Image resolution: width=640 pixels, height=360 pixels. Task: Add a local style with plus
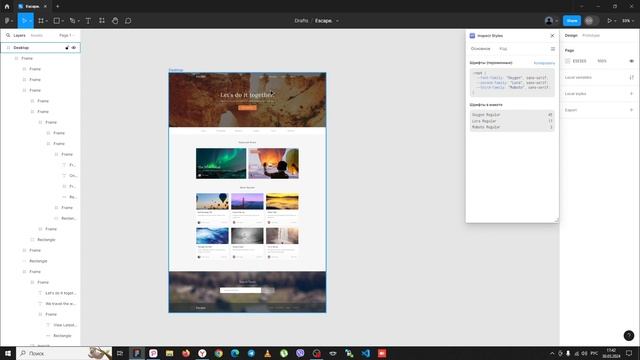click(x=631, y=93)
